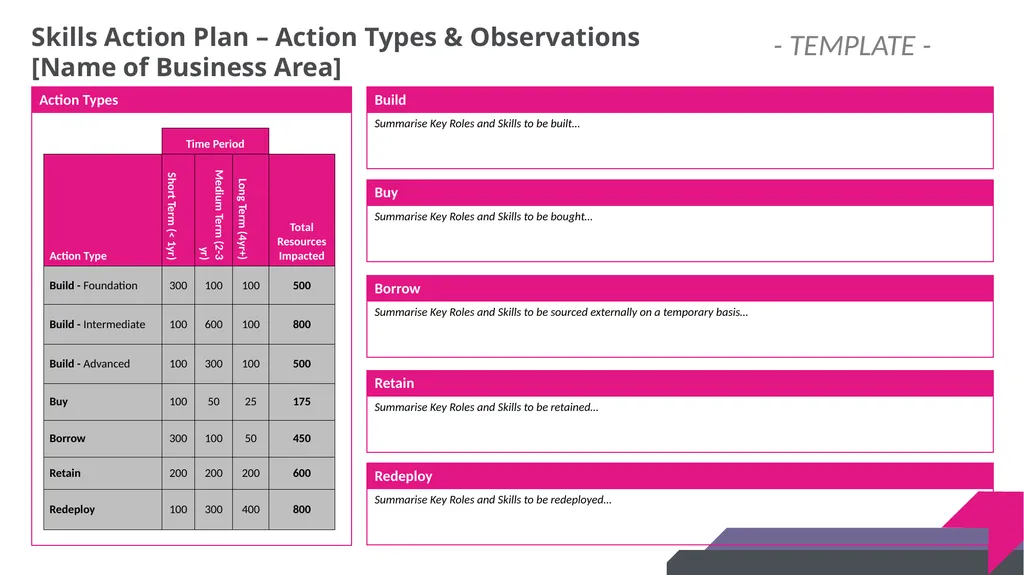1024x575 pixels.
Task: Click the Total Resources Impacted header
Action: (x=301, y=241)
